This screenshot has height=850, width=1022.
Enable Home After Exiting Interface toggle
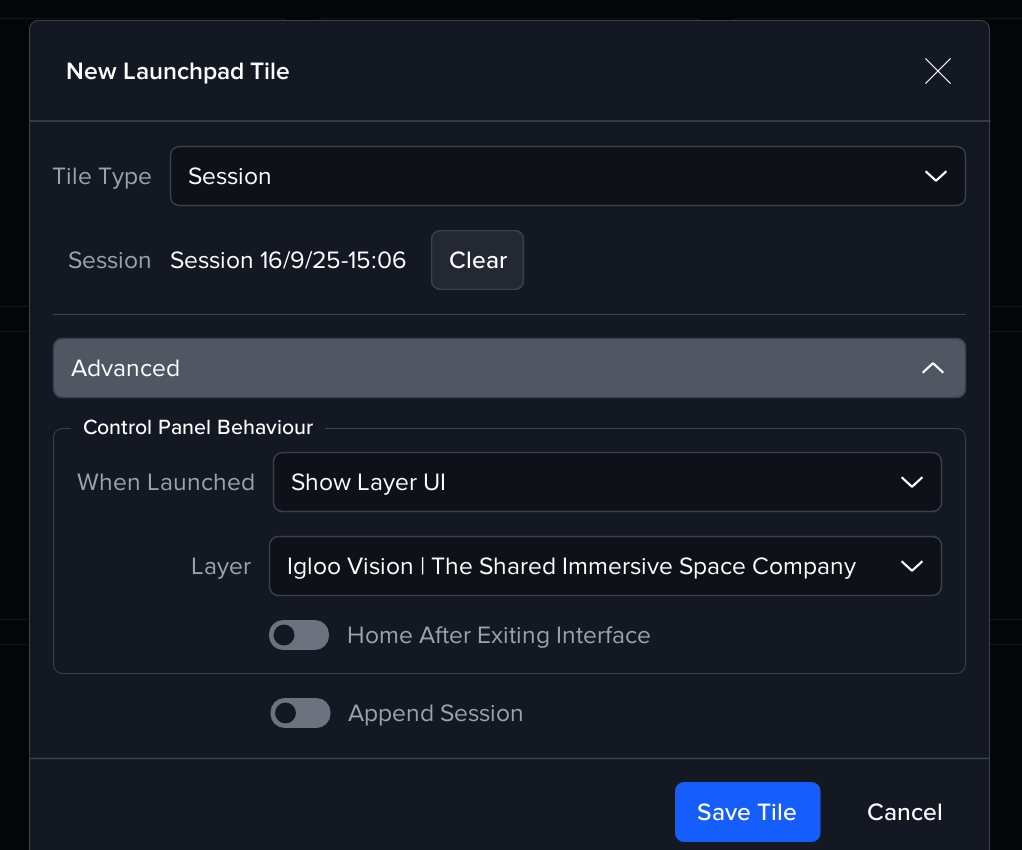299,635
